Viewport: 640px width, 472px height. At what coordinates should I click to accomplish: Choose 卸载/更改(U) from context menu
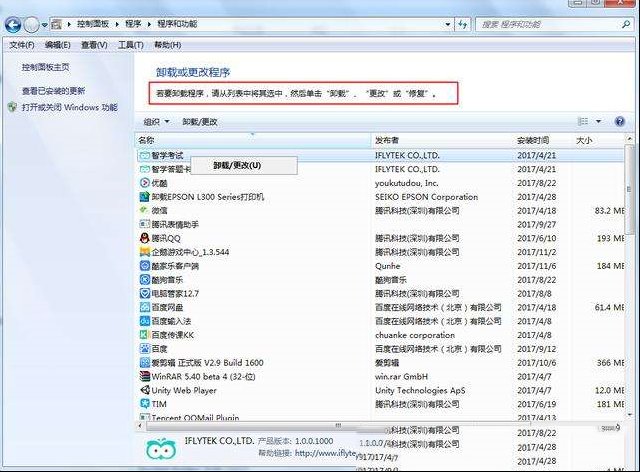[x=244, y=165]
